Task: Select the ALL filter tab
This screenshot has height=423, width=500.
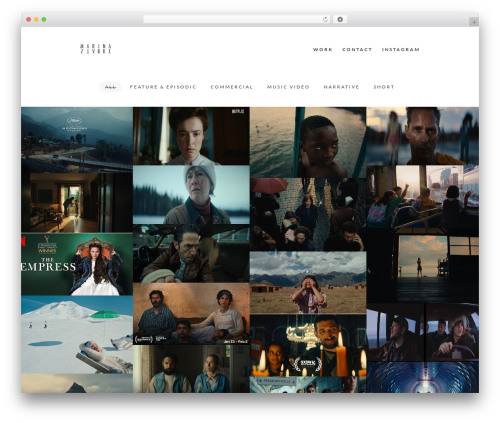Action: click(x=110, y=87)
